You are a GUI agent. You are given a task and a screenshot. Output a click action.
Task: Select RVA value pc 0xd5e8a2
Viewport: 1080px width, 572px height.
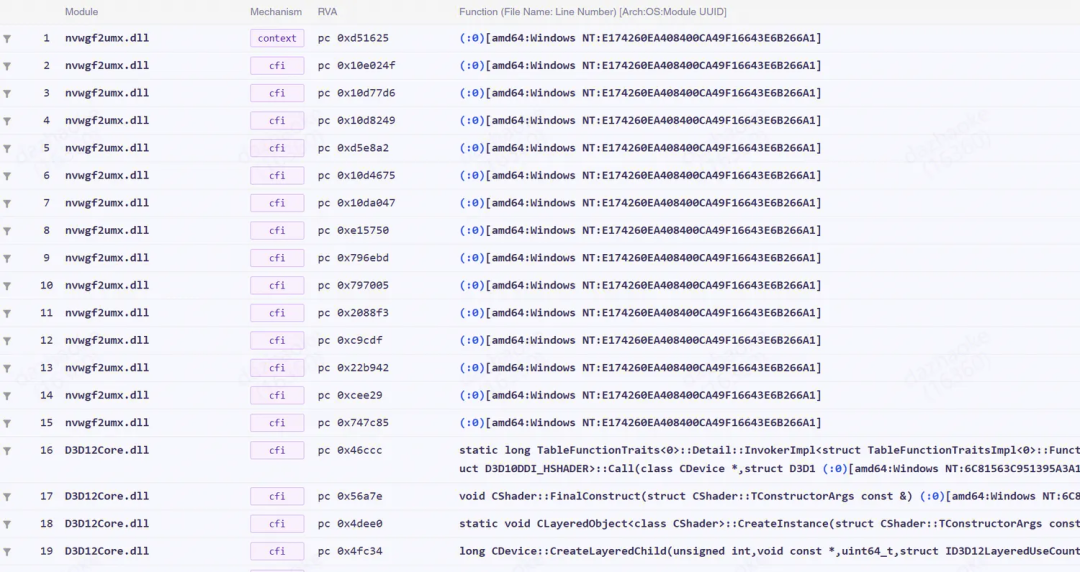click(353, 147)
